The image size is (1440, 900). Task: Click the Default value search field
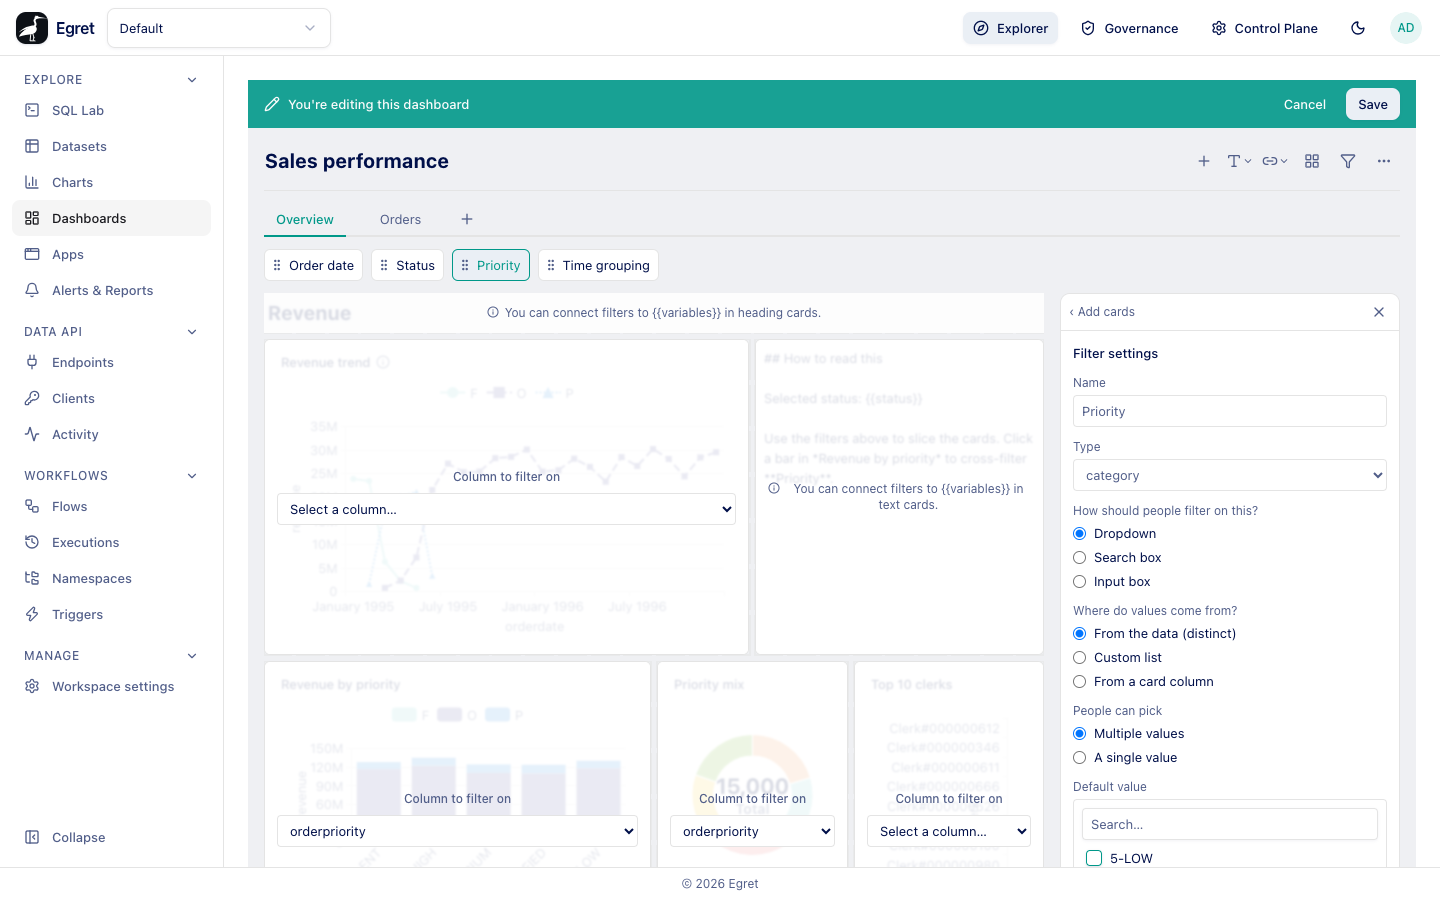pyautogui.click(x=1230, y=824)
